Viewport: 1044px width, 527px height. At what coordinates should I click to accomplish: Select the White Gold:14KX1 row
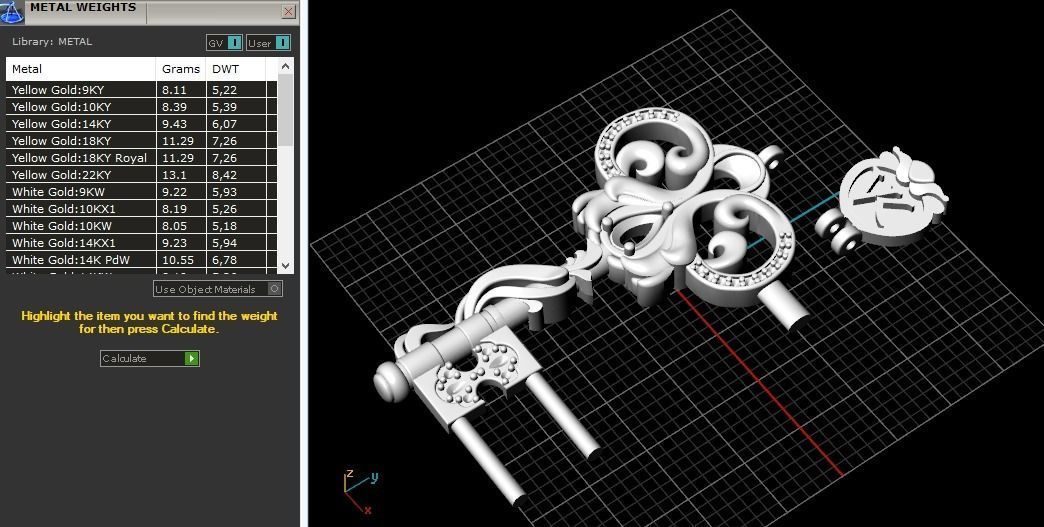tap(141, 243)
